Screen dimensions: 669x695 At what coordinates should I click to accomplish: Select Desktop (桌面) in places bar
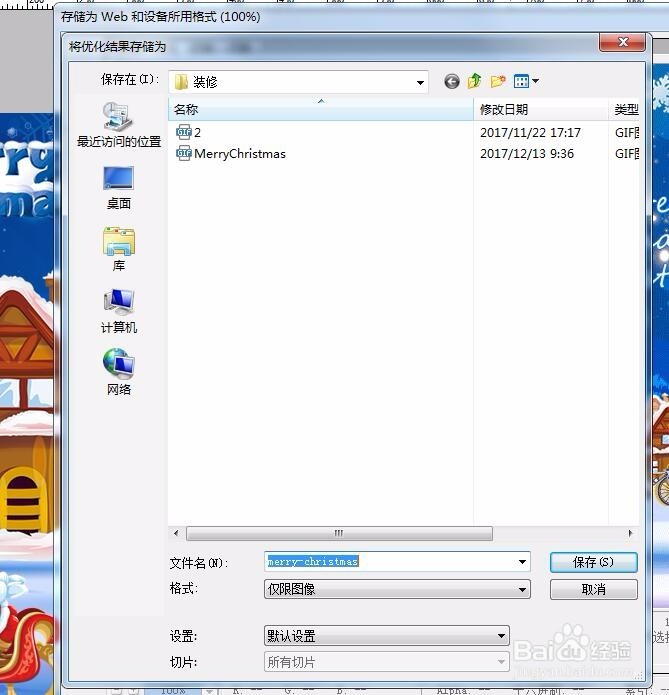(118, 187)
